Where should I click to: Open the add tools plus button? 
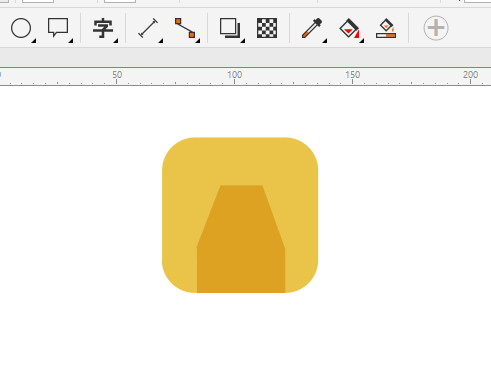[x=436, y=28]
